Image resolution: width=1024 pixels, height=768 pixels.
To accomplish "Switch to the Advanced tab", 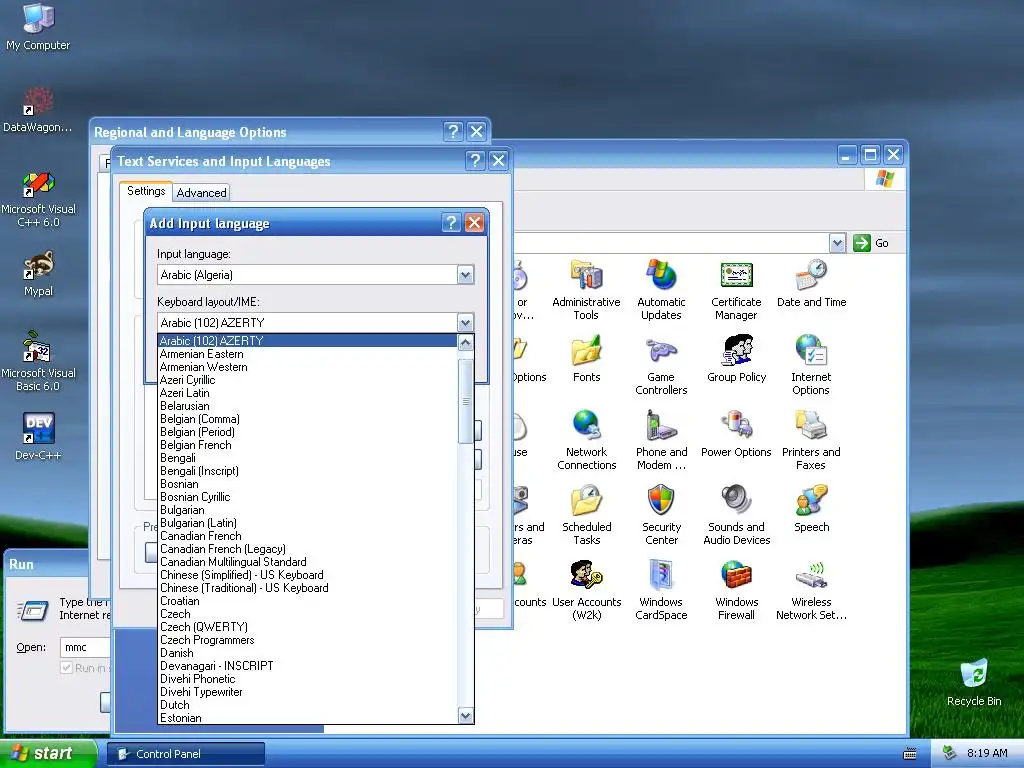I will coord(201,193).
